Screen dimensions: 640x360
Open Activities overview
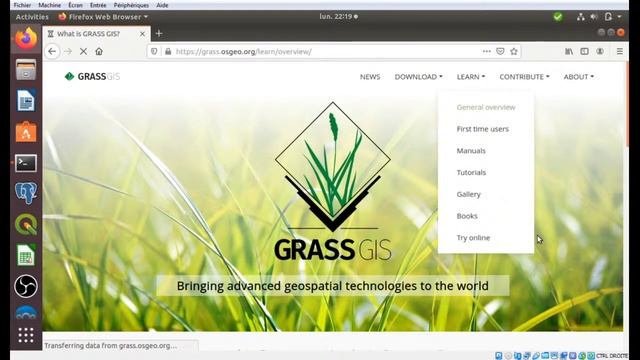click(32, 17)
